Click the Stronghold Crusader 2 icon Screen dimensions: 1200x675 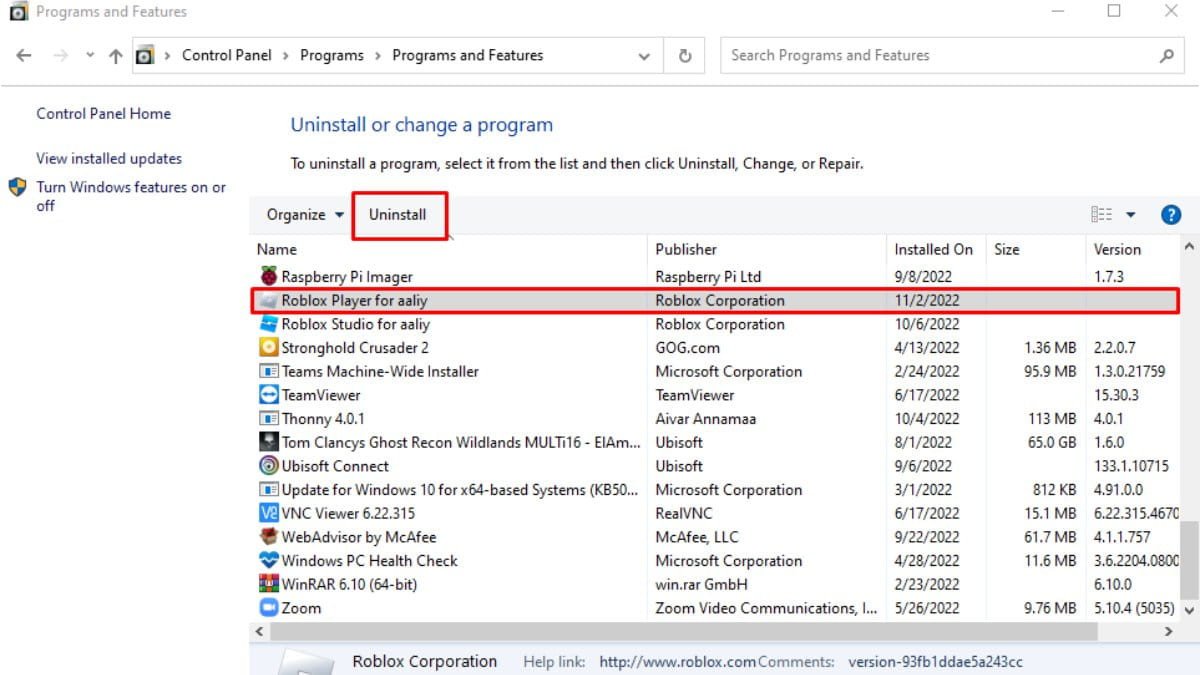[x=268, y=347]
